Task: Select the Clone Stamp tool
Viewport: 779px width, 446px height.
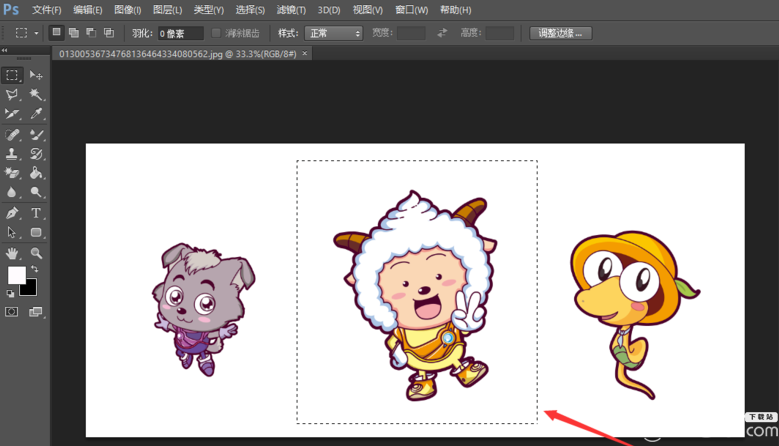Action: click(x=12, y=154)
